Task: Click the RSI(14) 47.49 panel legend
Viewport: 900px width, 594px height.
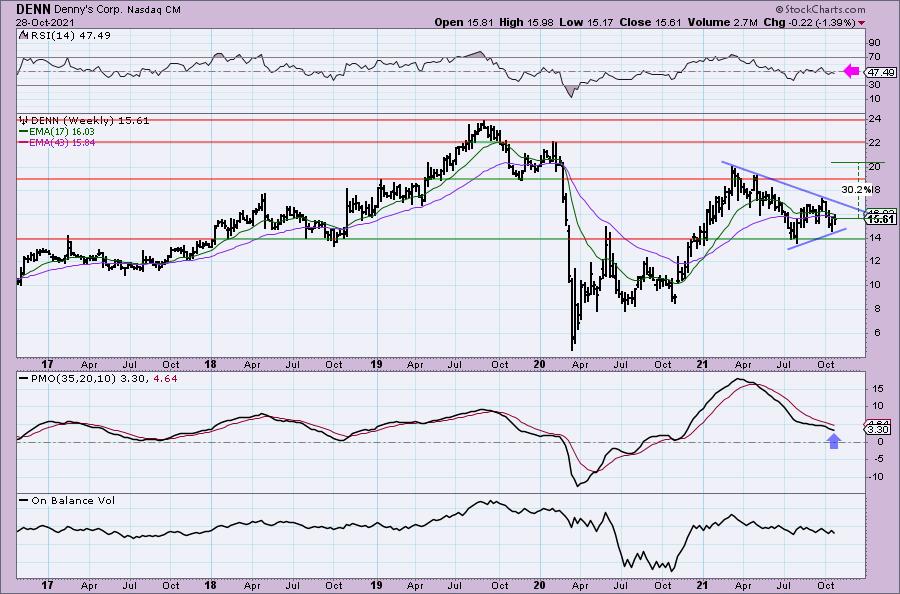Action: tap(65, 35)
